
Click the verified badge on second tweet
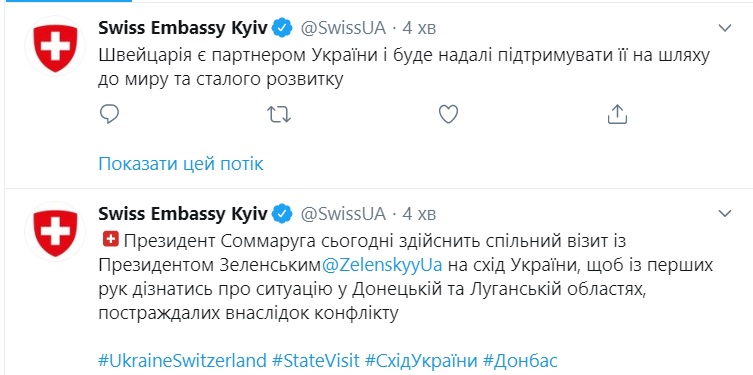tap(282, 214)
